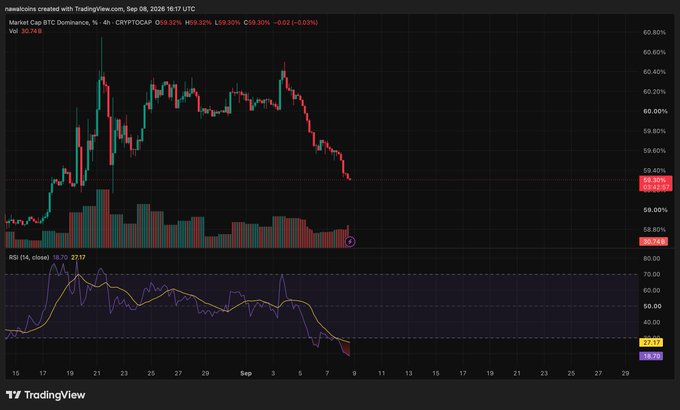Image resolution: width=680 pixels, height=410 pixels.
Task: Click the open value O59.32%
Action: (x=168, y=23)
